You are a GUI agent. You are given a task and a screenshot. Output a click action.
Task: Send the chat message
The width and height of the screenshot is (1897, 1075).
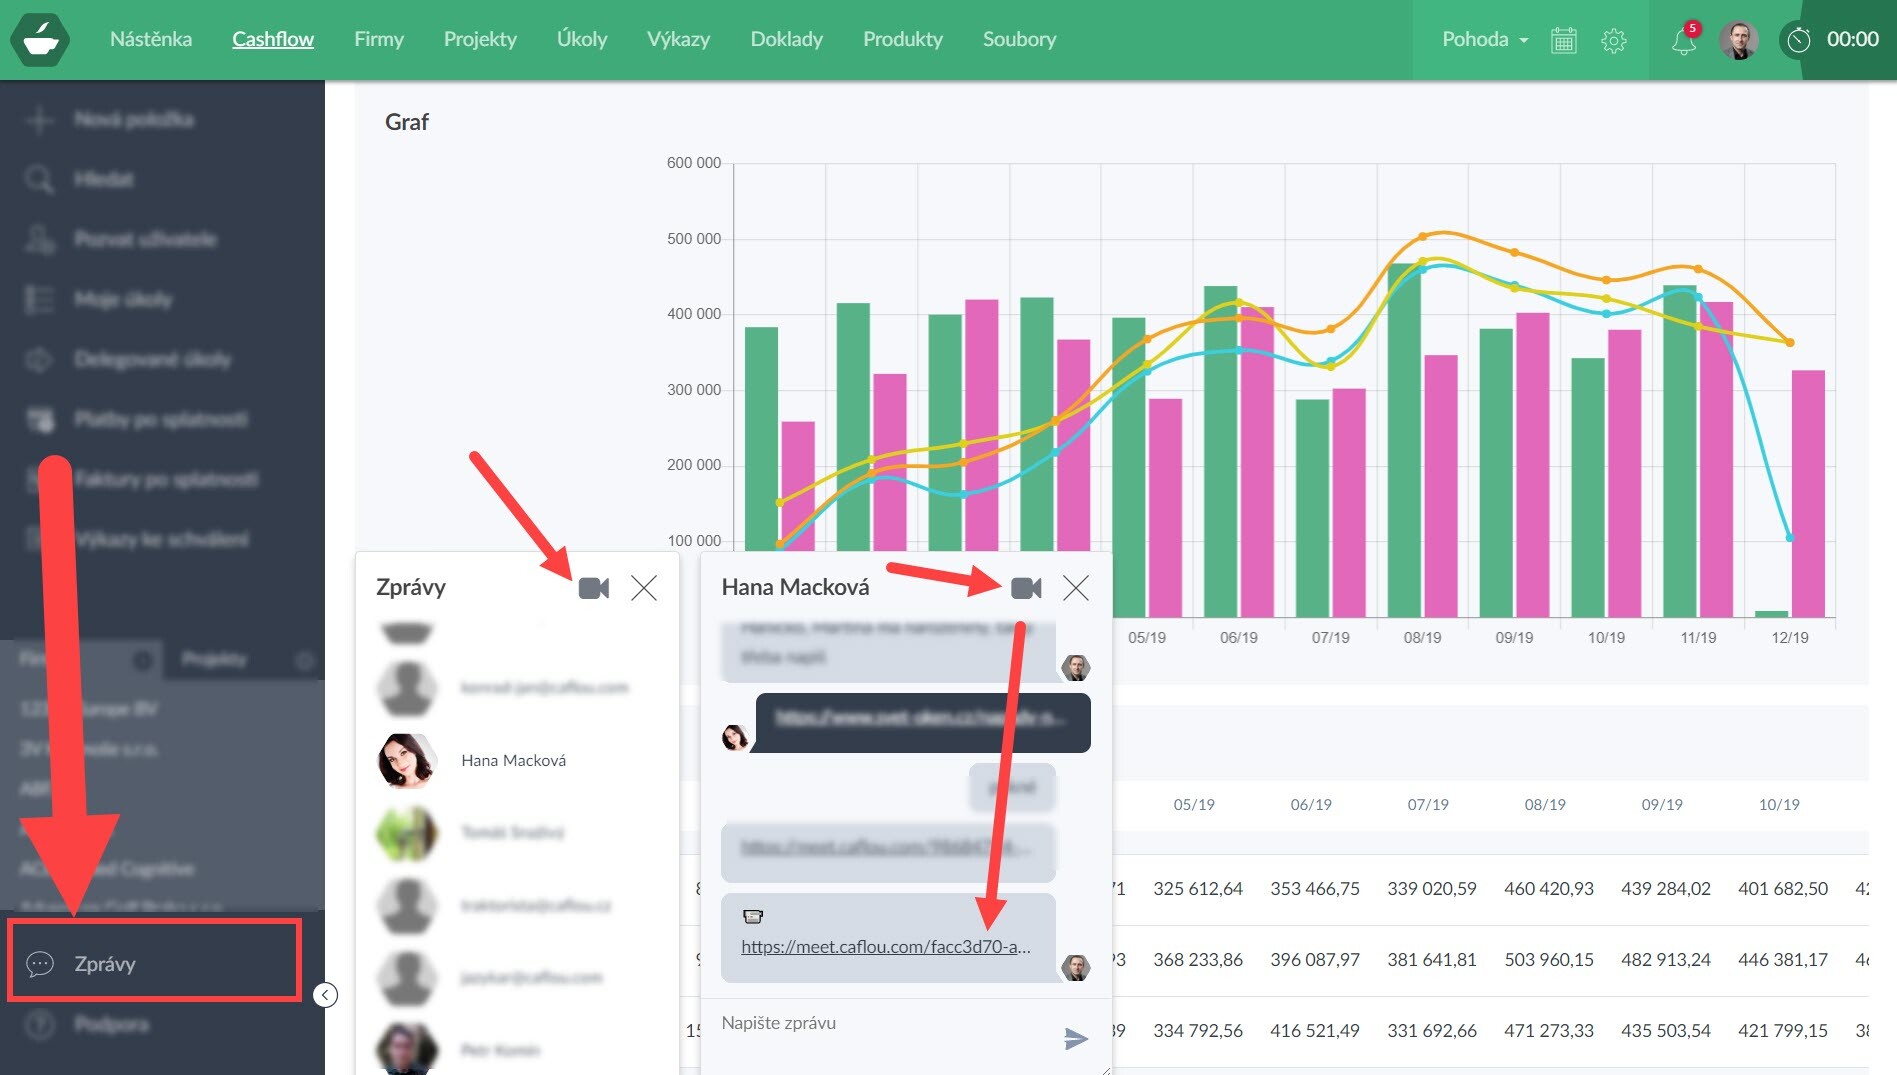1075,1039
